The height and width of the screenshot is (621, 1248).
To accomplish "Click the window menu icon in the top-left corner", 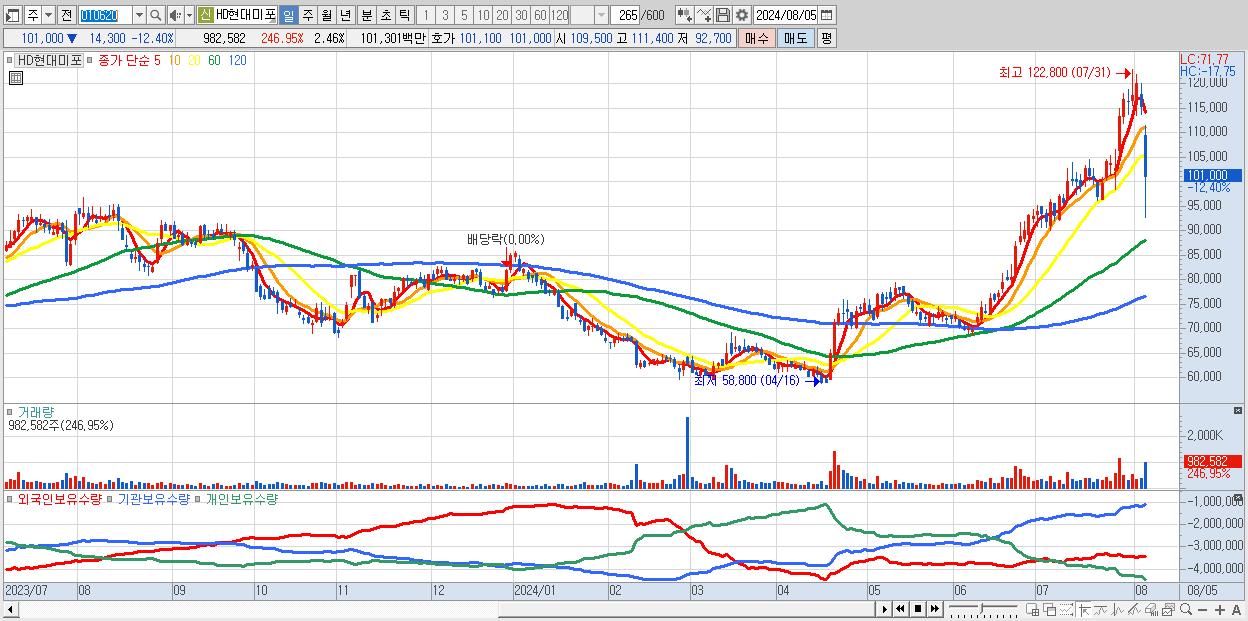I will coord(13,15).
